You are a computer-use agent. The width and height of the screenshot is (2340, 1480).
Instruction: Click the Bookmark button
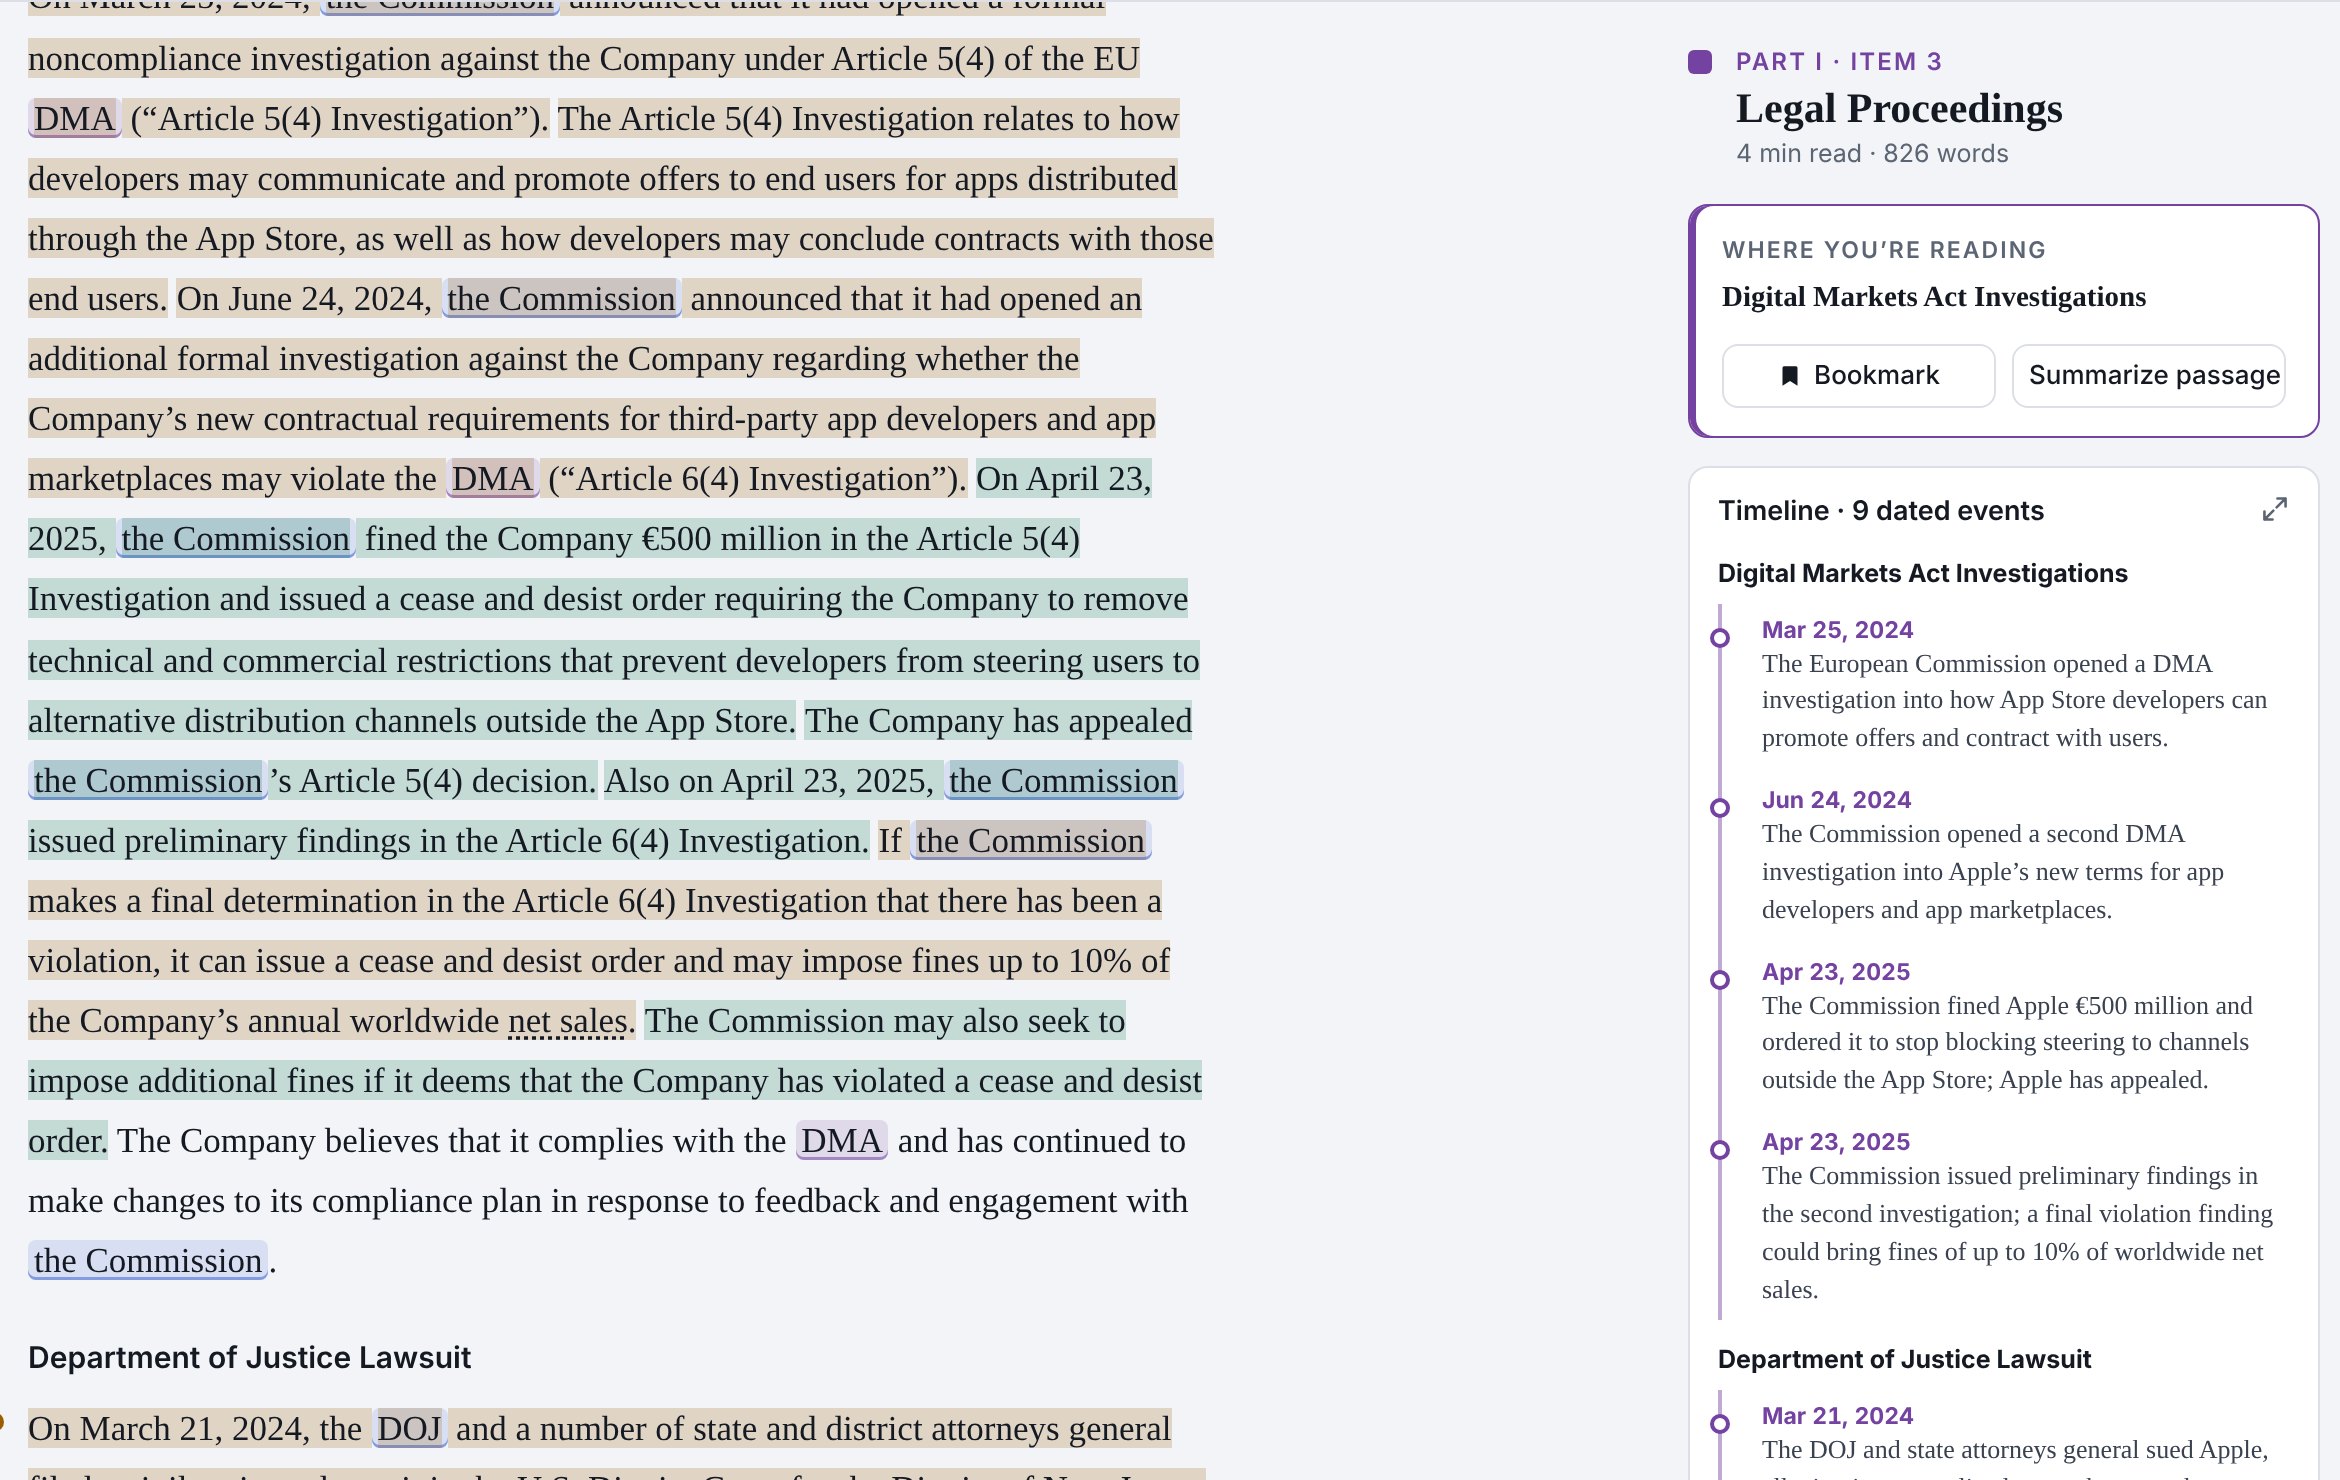(1858, 375)
